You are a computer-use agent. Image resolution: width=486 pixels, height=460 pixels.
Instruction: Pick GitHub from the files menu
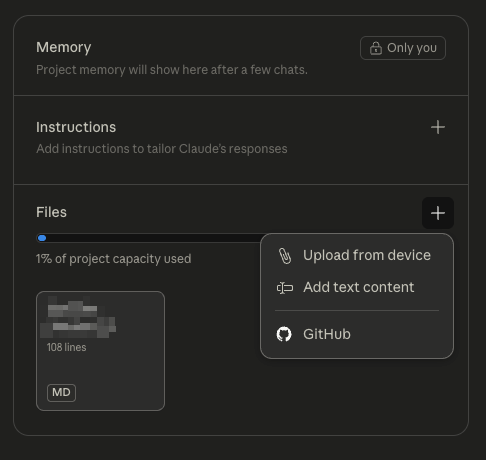pyautogui.click(x=357, y=334)
